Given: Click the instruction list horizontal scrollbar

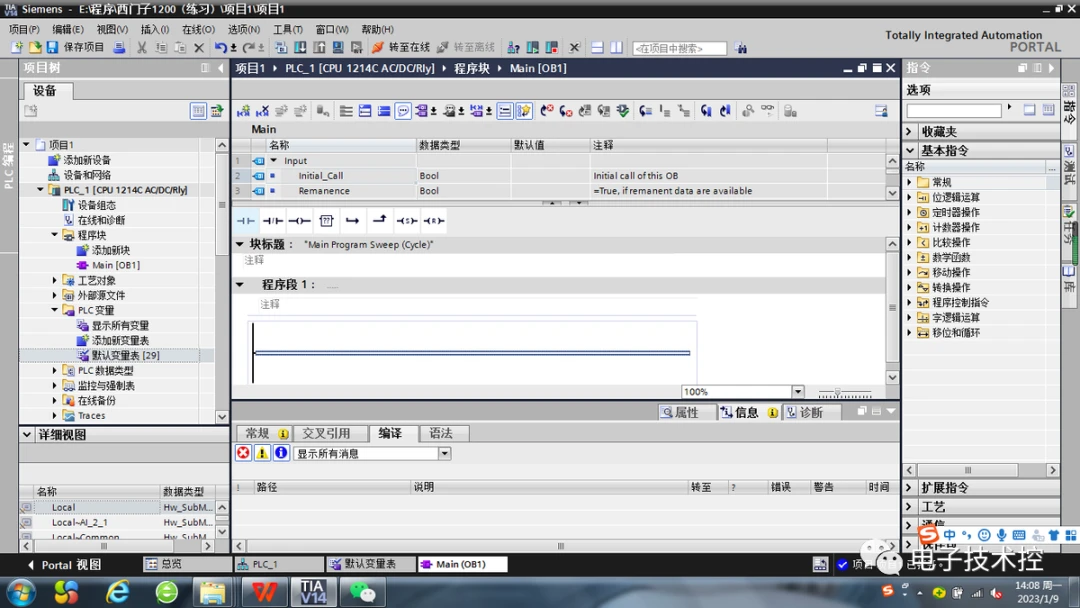Looking at the screenshot, I should pos(967,470).
